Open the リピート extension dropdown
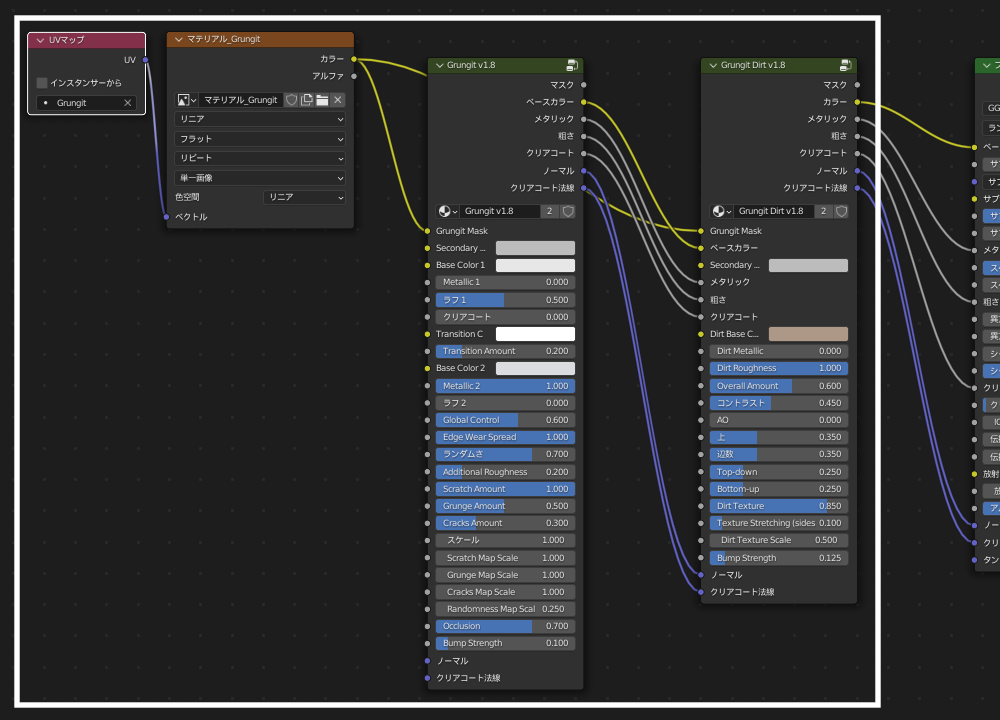Screen dimensions: 1000x720 pyautogui.click(x=260, y=158)
